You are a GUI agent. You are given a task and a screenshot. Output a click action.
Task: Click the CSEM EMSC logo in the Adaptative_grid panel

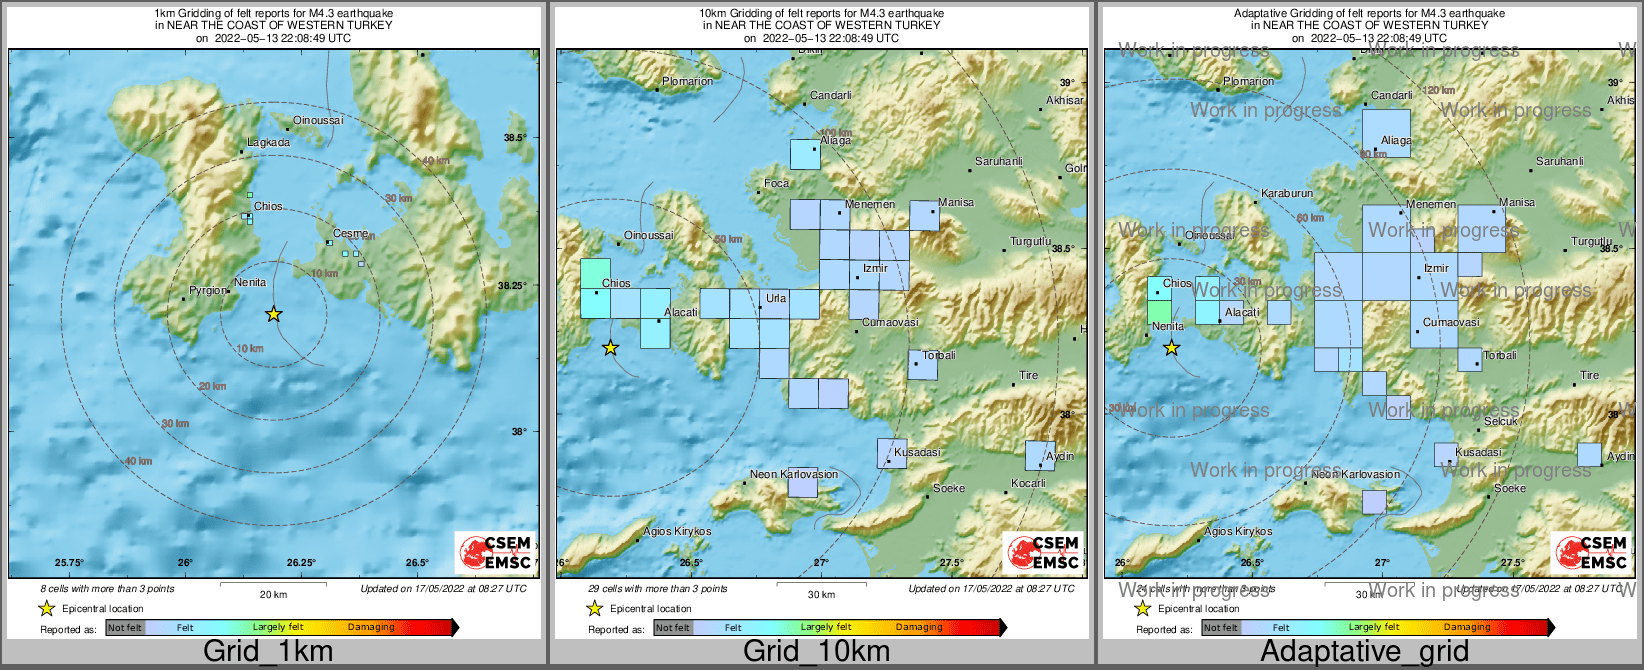pyautogui.click(x=1591, y=552)
